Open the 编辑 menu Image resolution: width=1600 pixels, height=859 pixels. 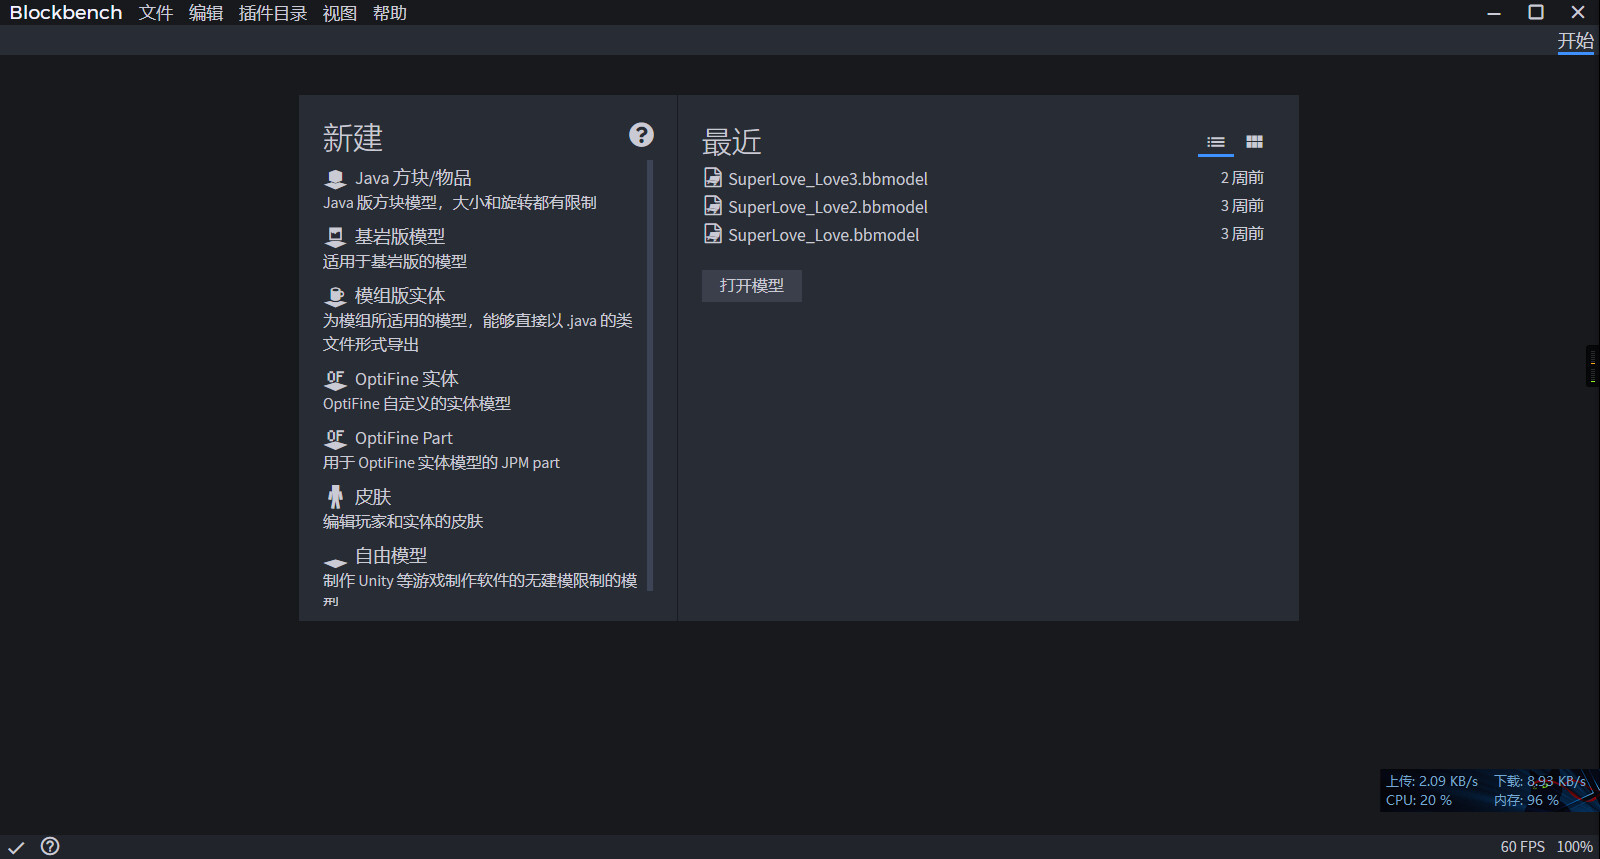click(206, 13)
